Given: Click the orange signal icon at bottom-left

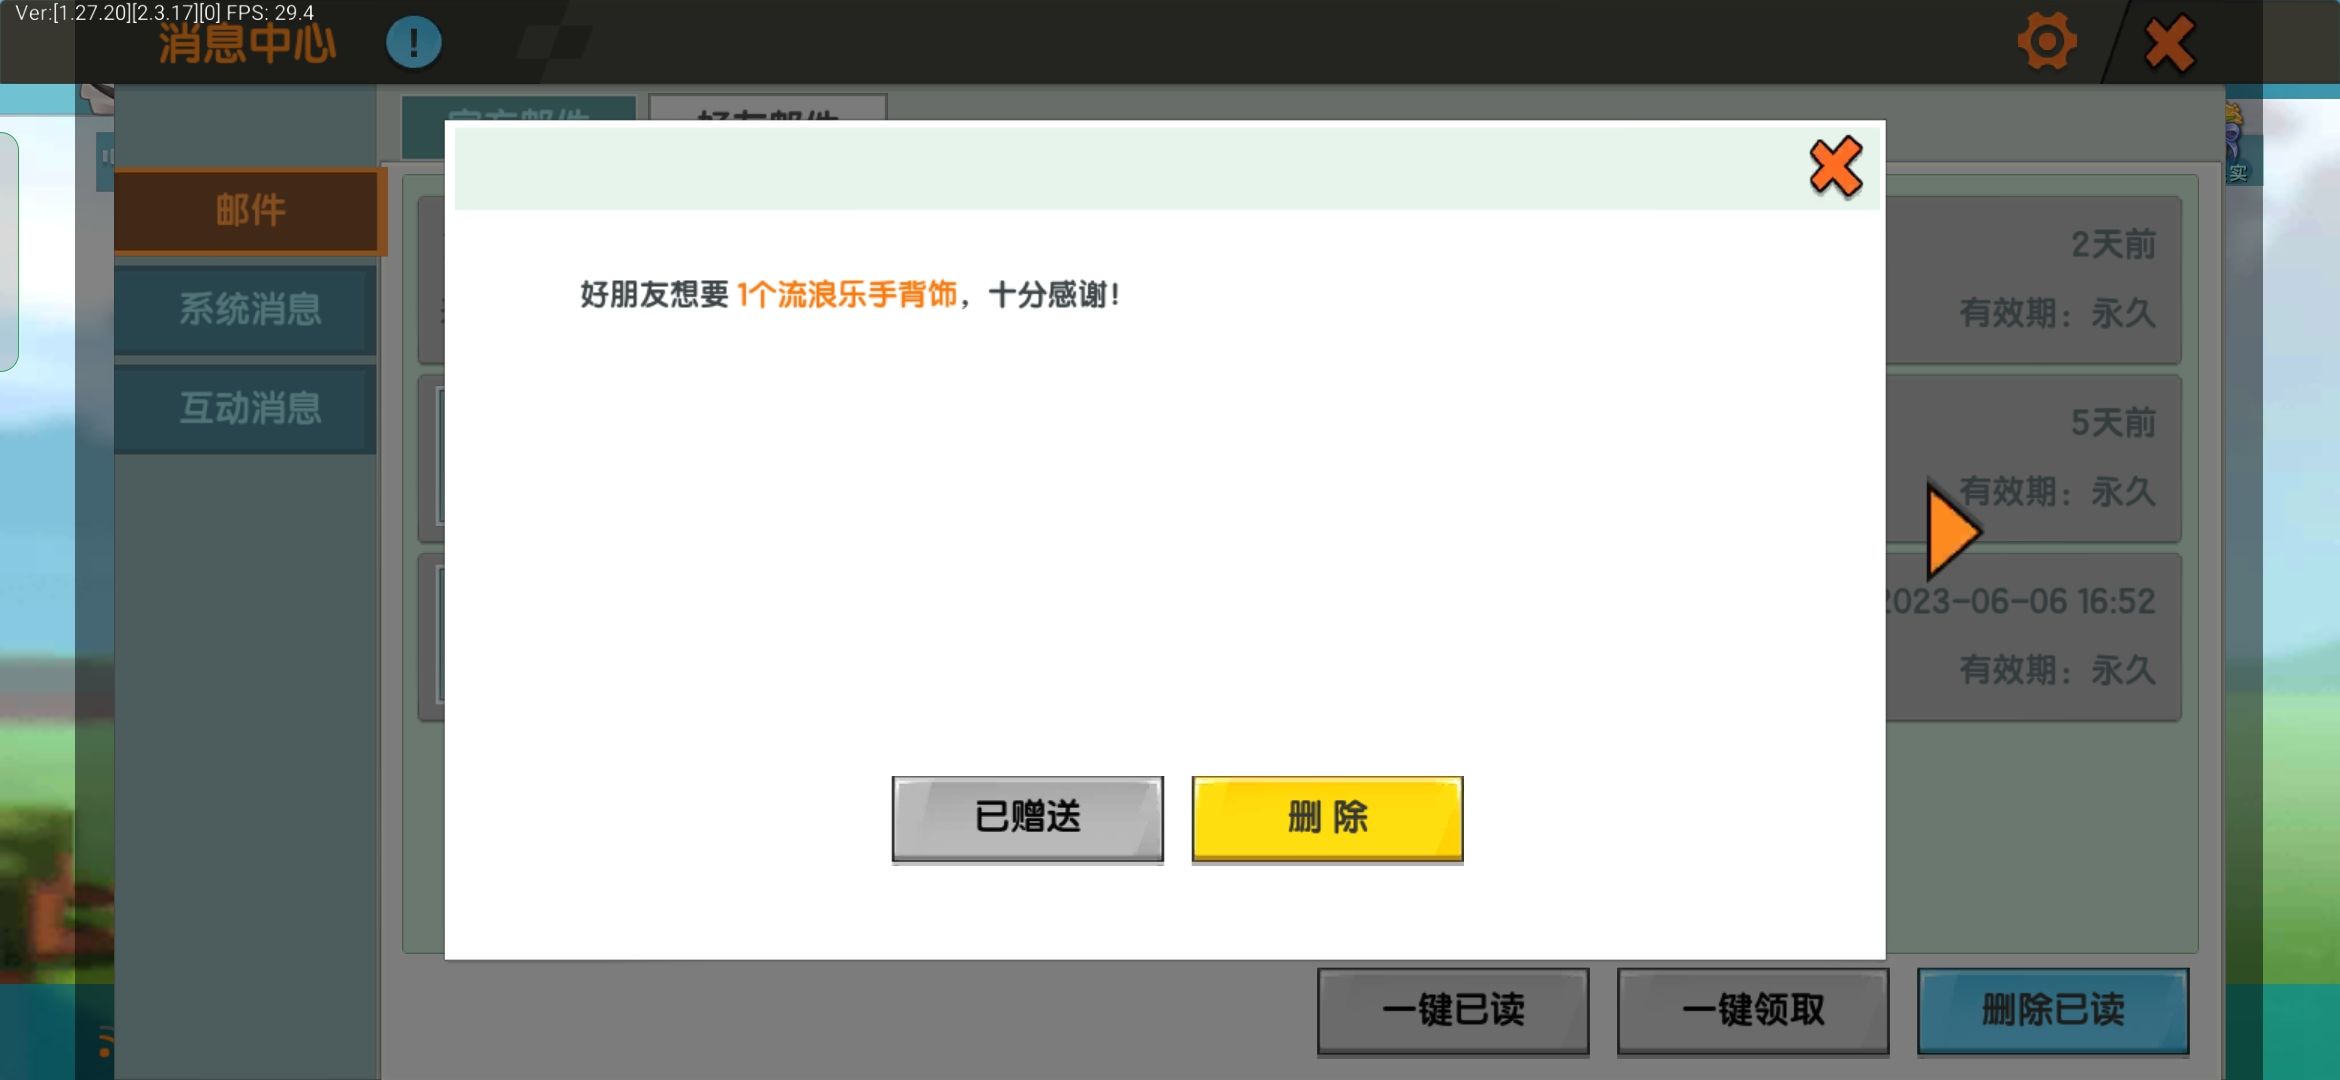Looking at the screenshot, I should [104, 1042].
